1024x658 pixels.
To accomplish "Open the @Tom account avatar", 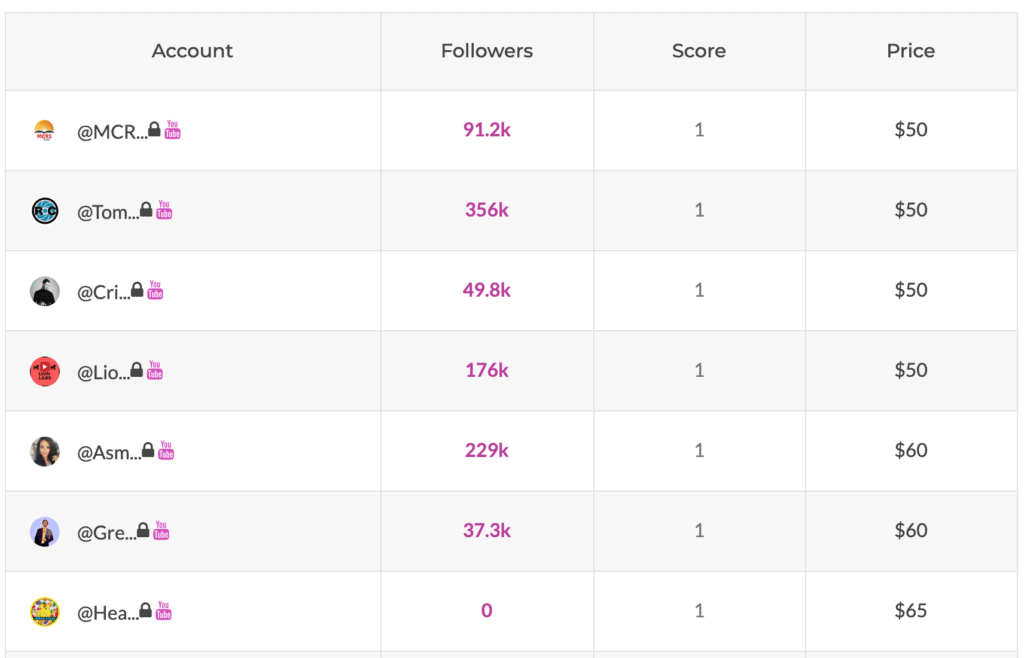I will pos(45,211).
